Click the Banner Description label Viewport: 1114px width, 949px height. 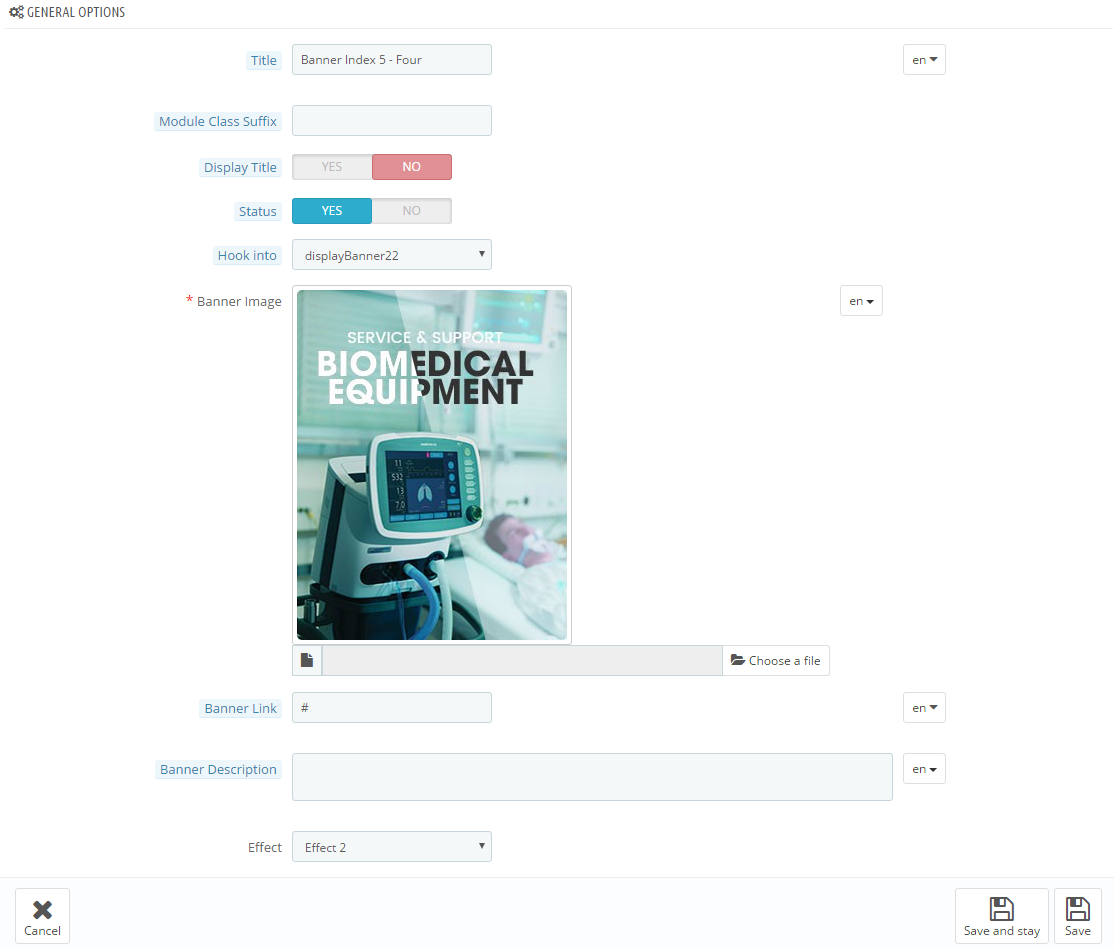218,769
